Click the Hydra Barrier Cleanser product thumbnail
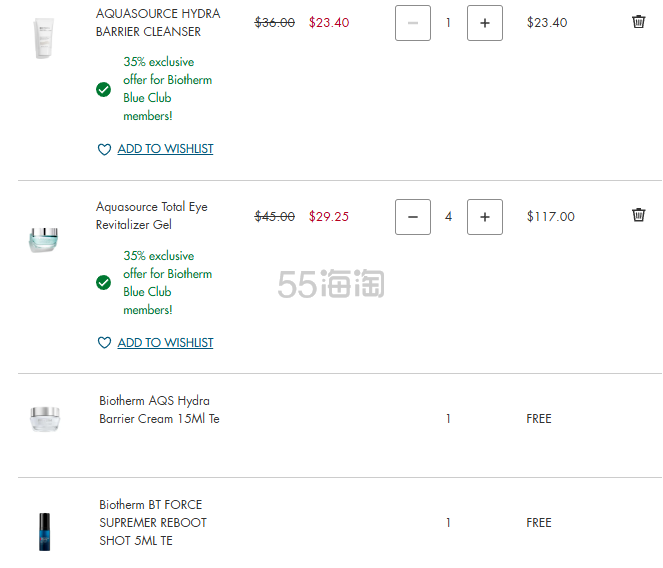 44,38
